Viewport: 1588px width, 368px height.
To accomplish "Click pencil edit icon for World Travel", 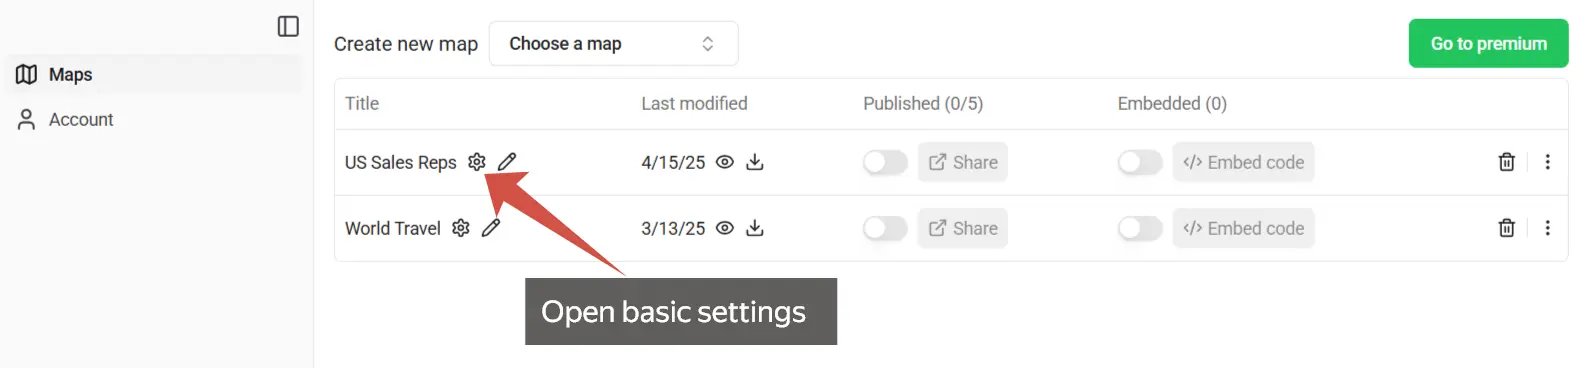I will coord(491,228).
